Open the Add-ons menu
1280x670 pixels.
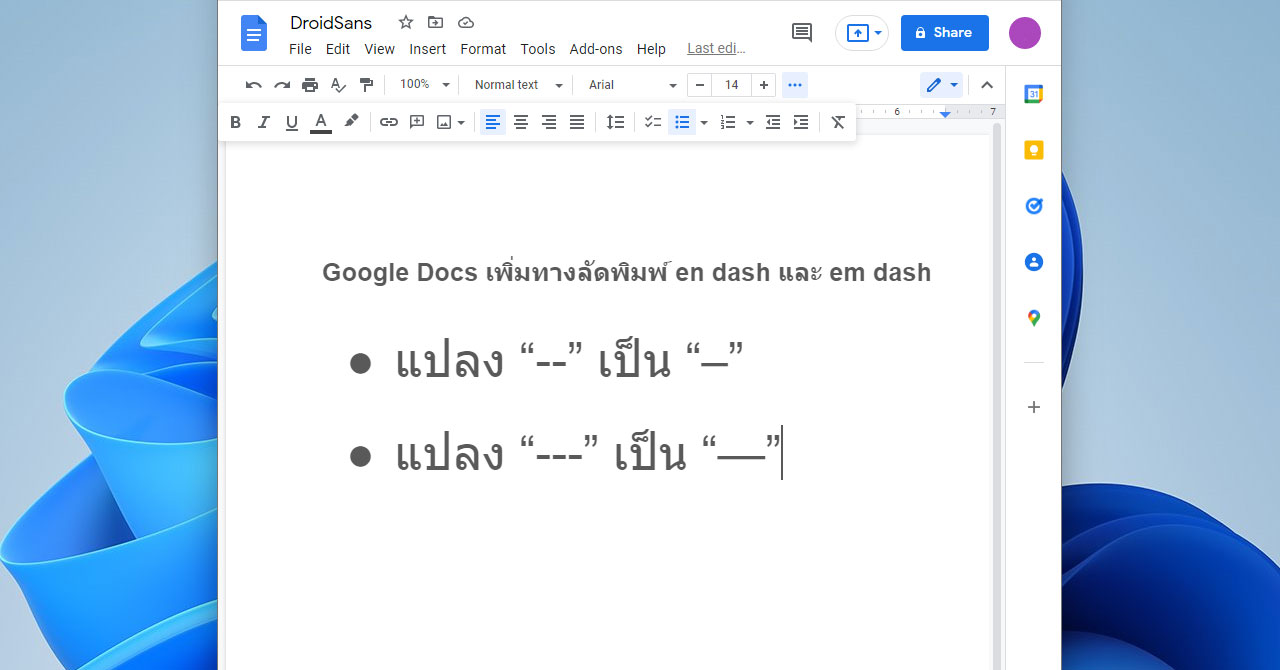tap(596, 49)
